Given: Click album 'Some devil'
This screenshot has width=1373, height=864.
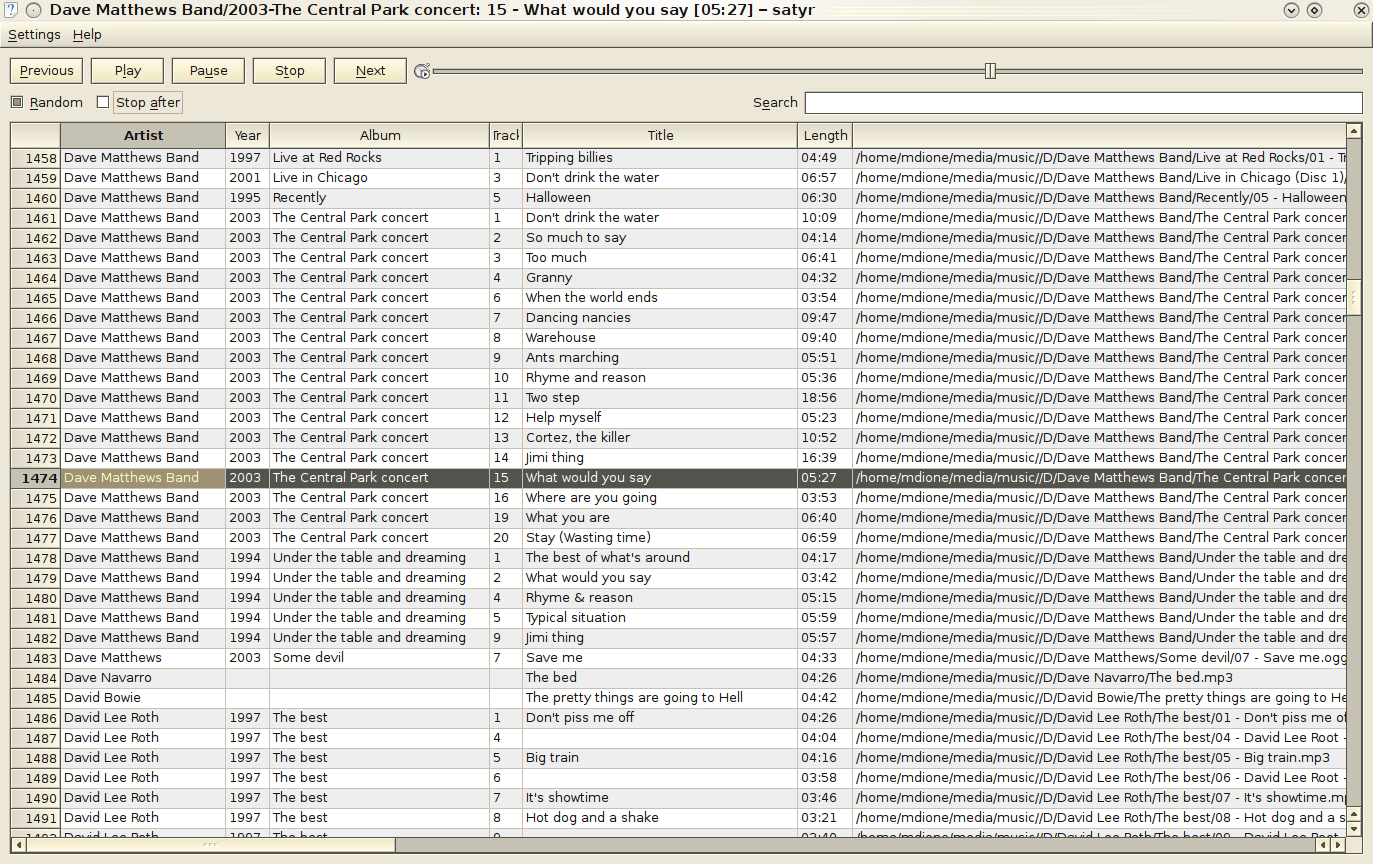Looking at the screenshot, I should [x=308, y=658].
